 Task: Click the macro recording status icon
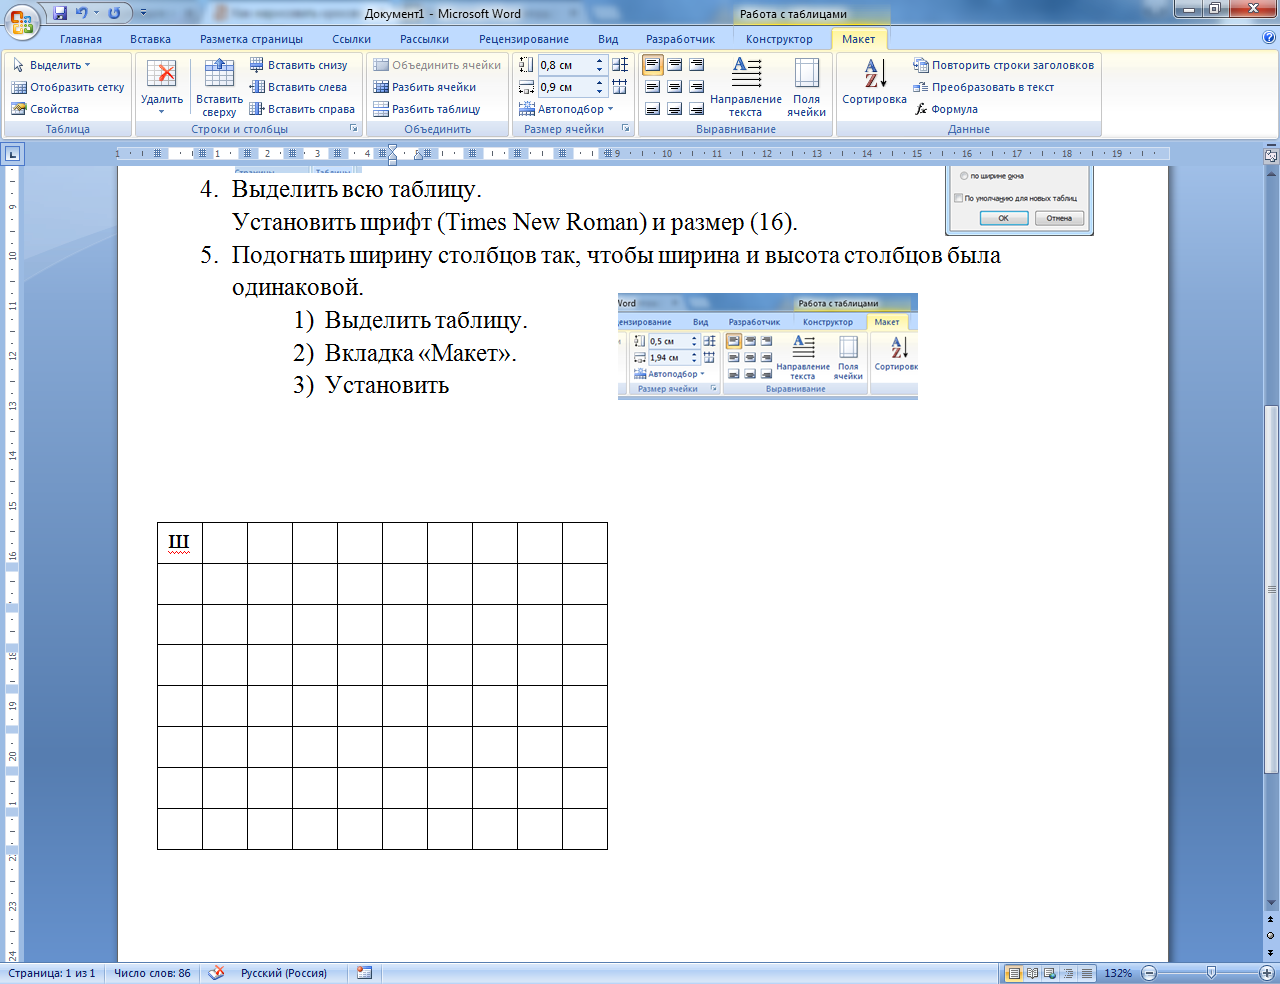coord(364,973)
